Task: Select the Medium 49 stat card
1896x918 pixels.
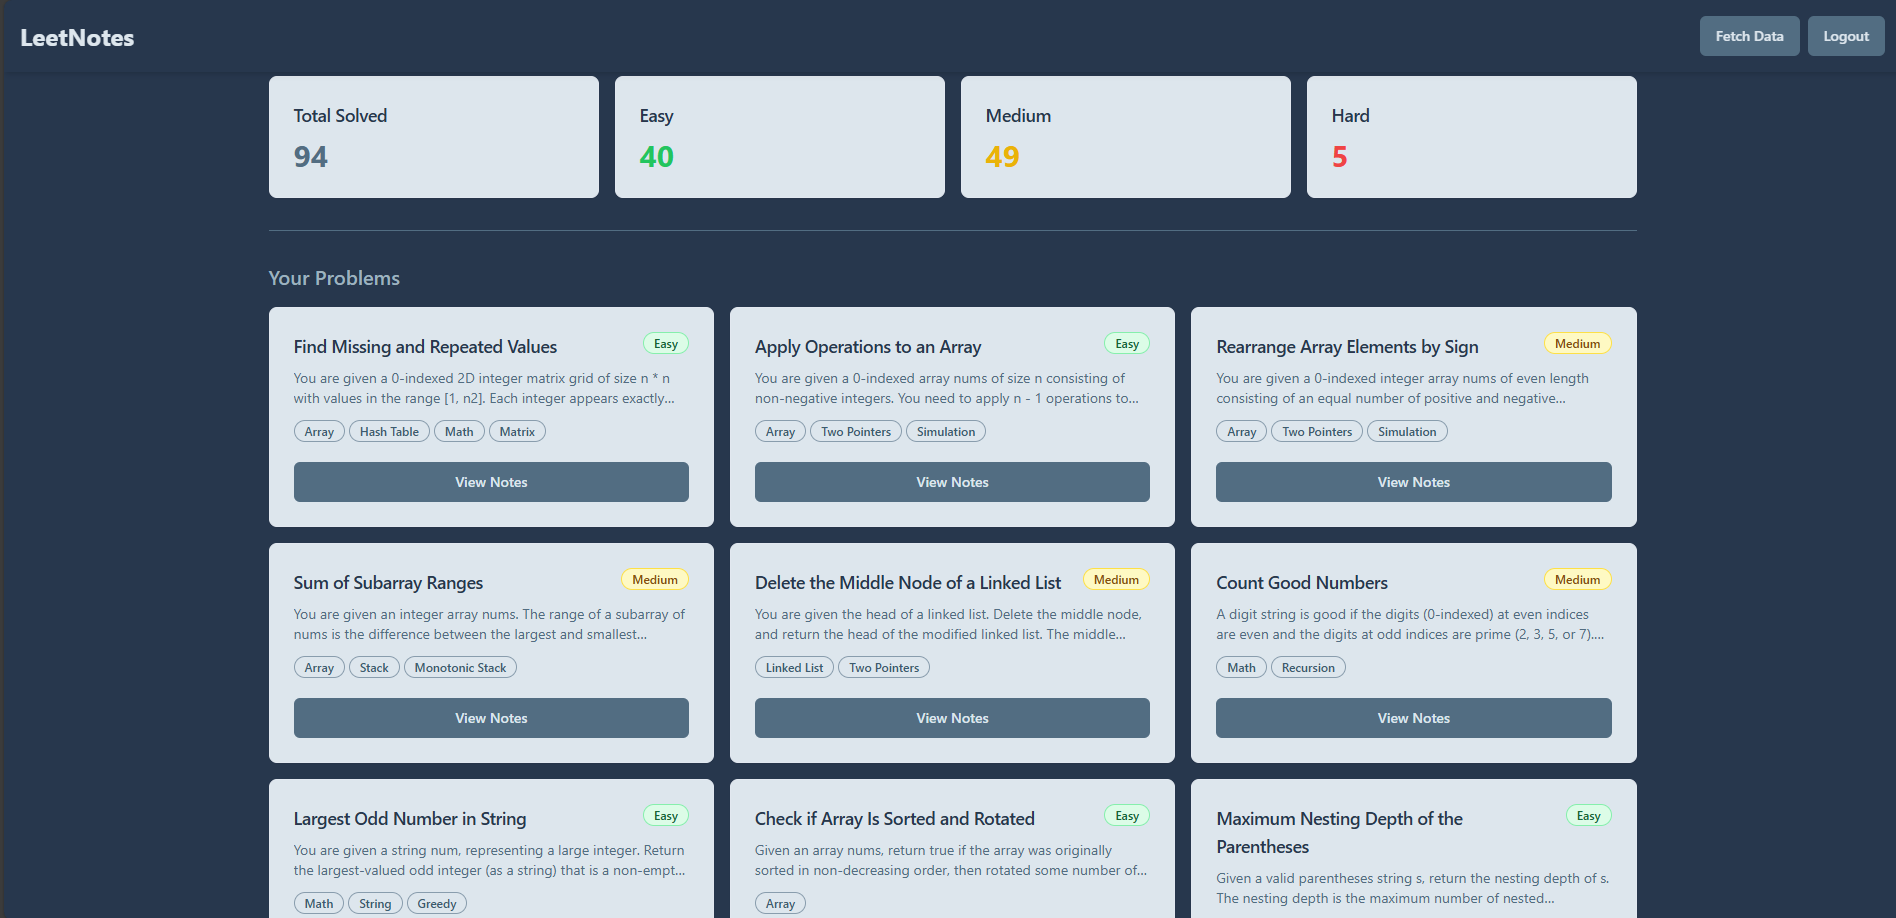Action: [x=1126, y=137]
